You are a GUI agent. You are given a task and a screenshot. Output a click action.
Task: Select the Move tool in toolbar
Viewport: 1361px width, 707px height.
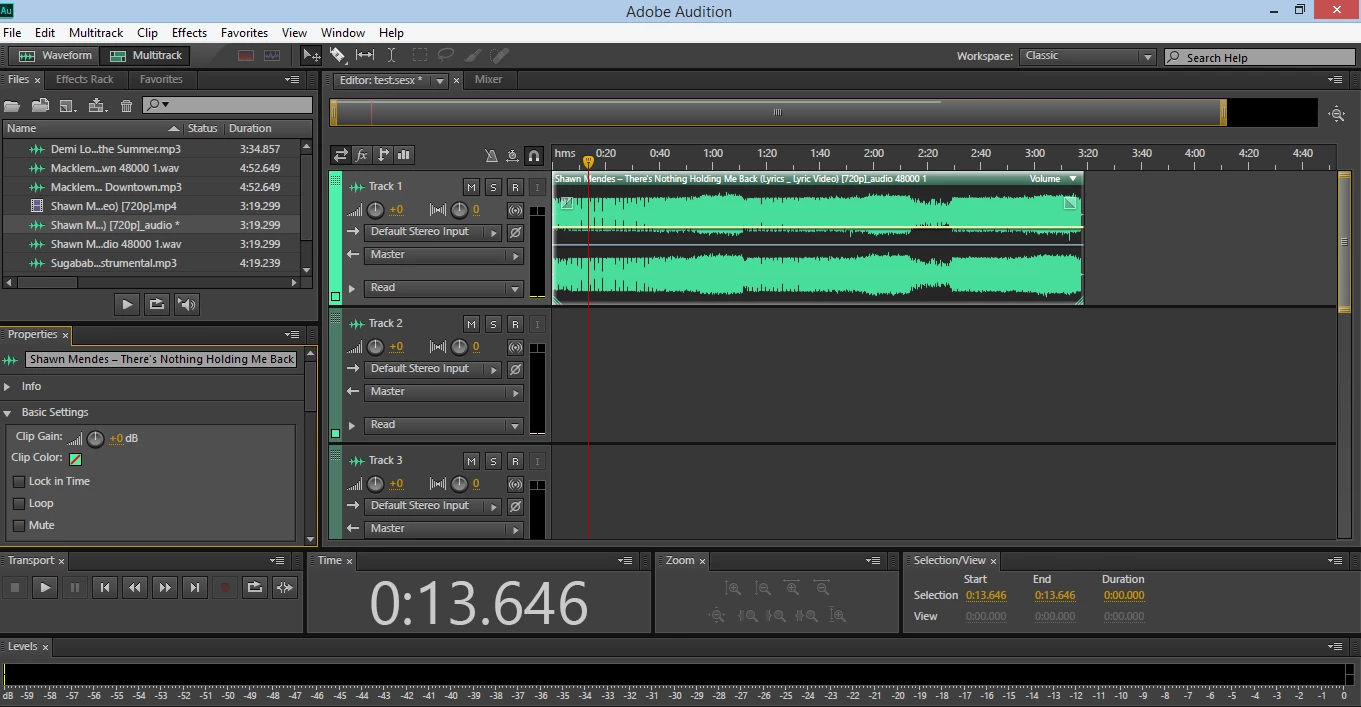(x=312, y=56)
